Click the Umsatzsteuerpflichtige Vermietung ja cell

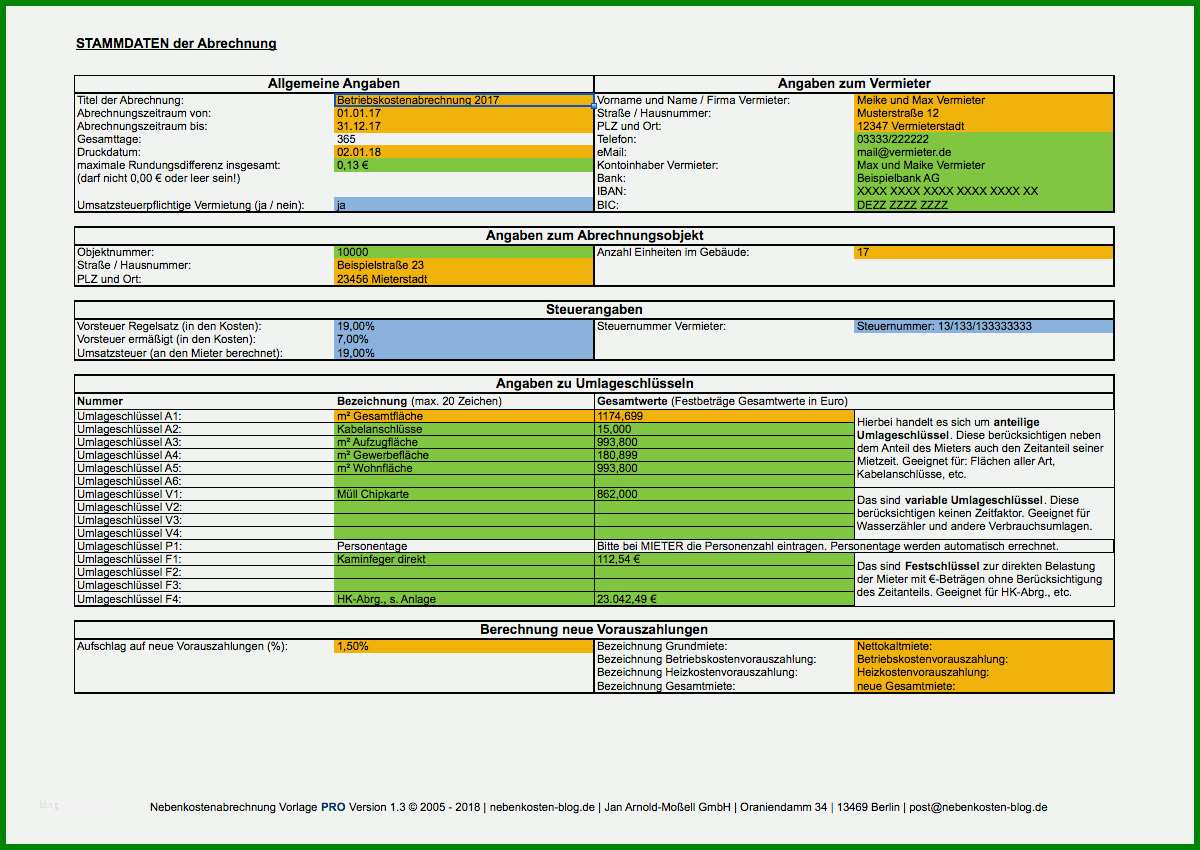[x=464, y=204]
